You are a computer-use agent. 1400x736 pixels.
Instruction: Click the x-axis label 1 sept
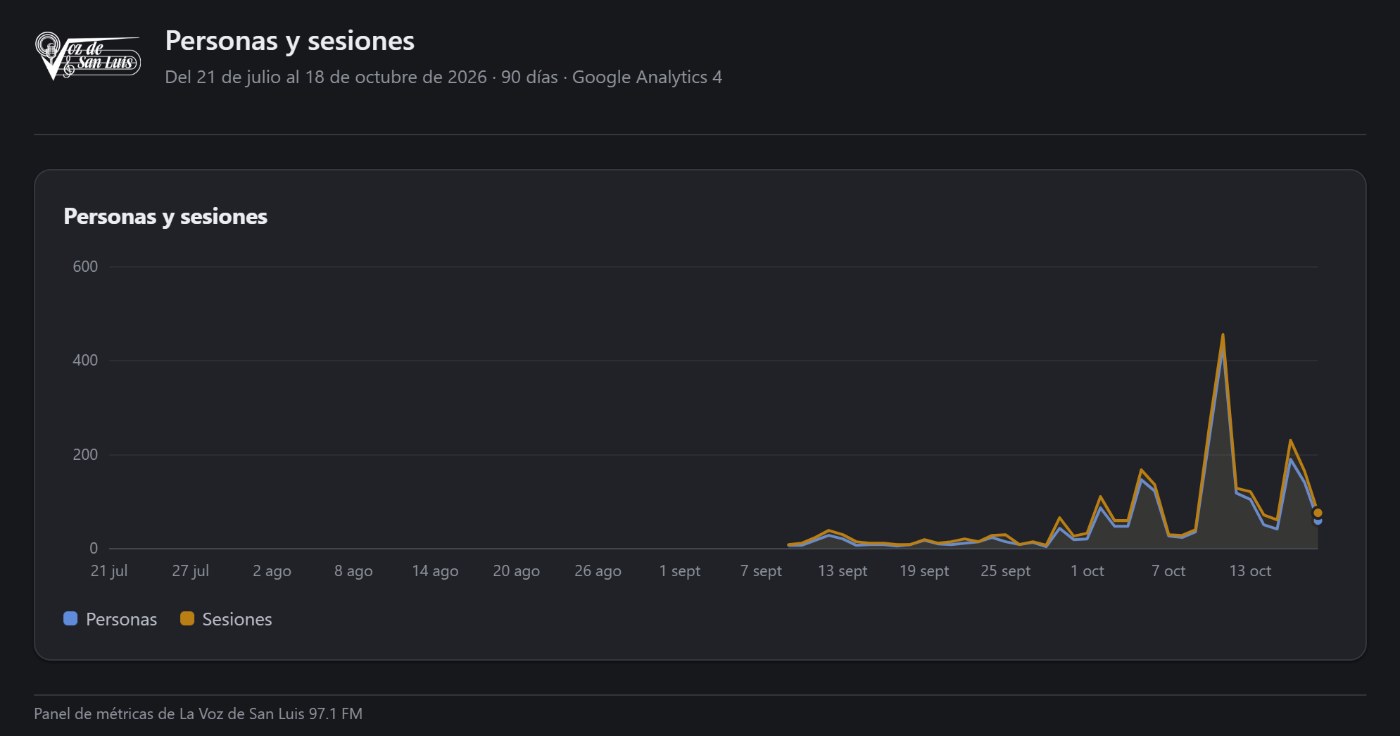[x=680, y=571]
